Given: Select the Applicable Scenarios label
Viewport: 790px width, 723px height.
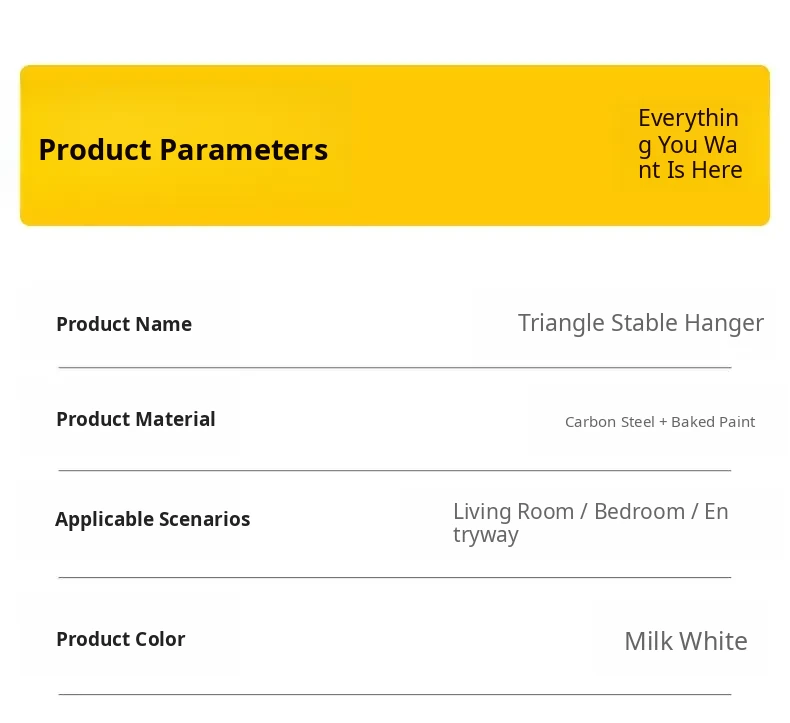Looking at the screenshot, I should 153,519.
